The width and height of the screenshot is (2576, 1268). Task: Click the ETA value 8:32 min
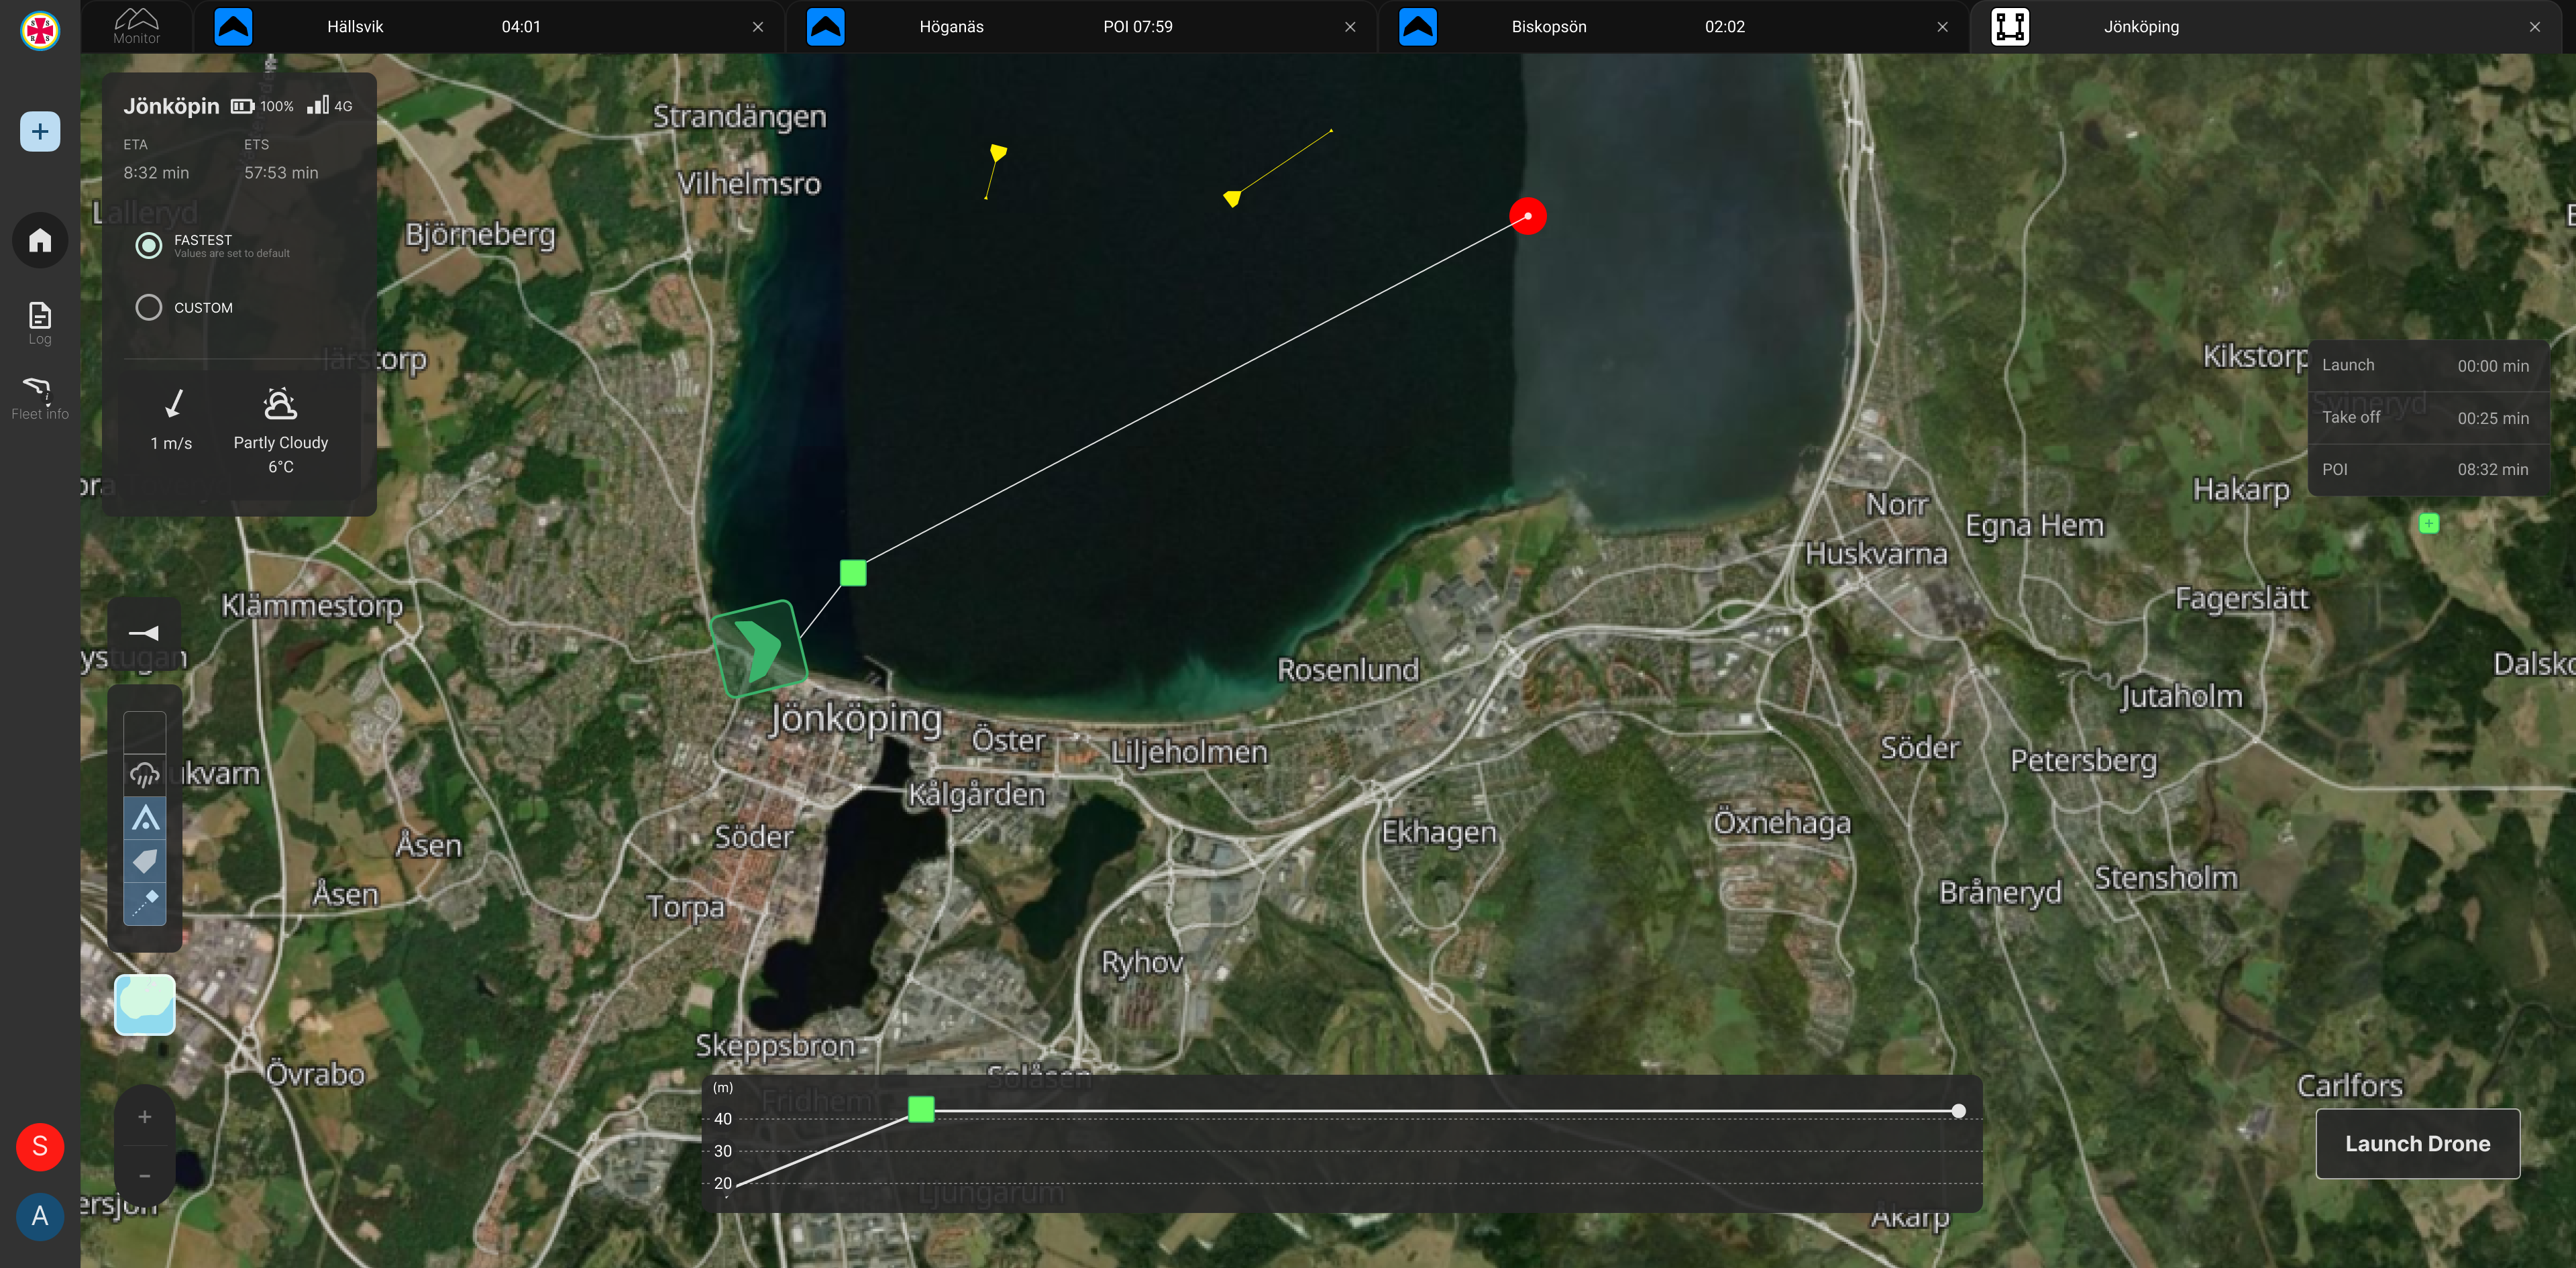(x=156, y=173)
